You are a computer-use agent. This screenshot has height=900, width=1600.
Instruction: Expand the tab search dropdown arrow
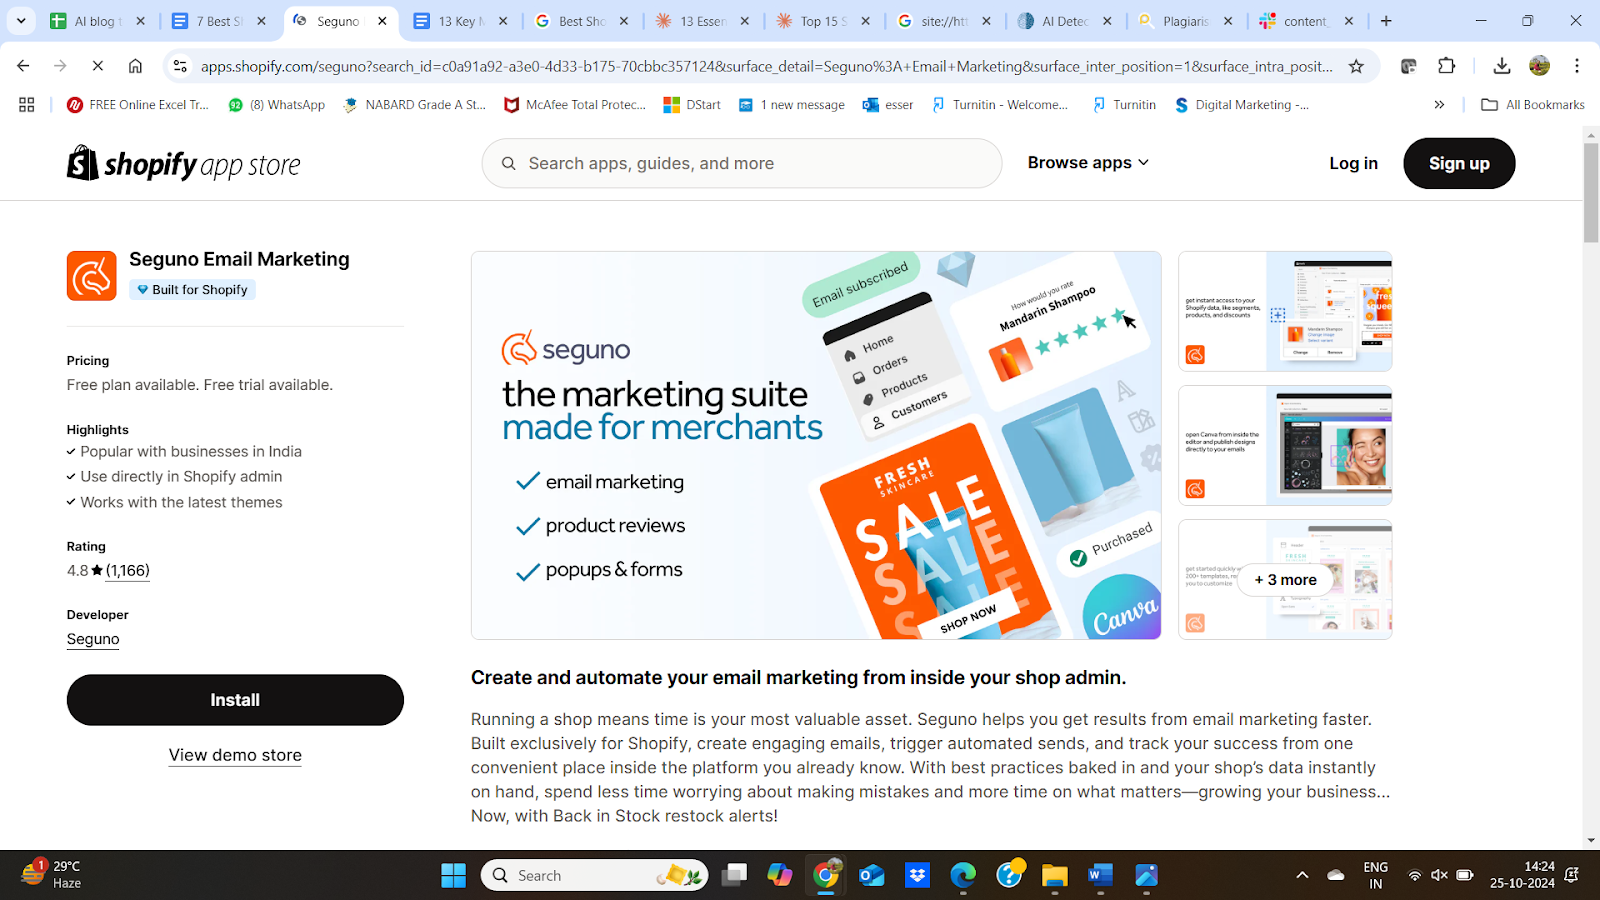click(21, 20)
